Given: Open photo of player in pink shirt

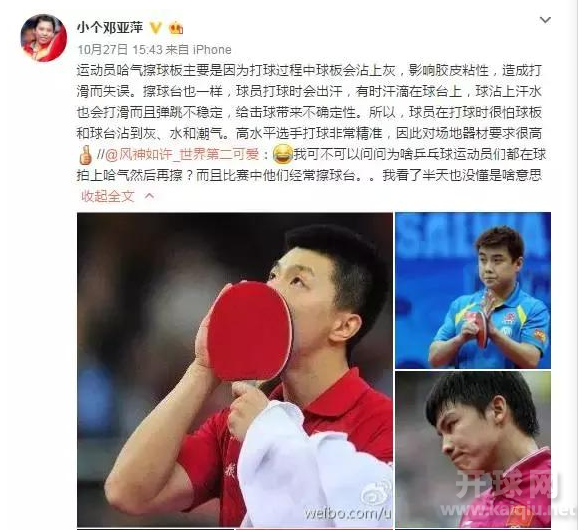Looking at the screenshot, I should tap(473, 449).
